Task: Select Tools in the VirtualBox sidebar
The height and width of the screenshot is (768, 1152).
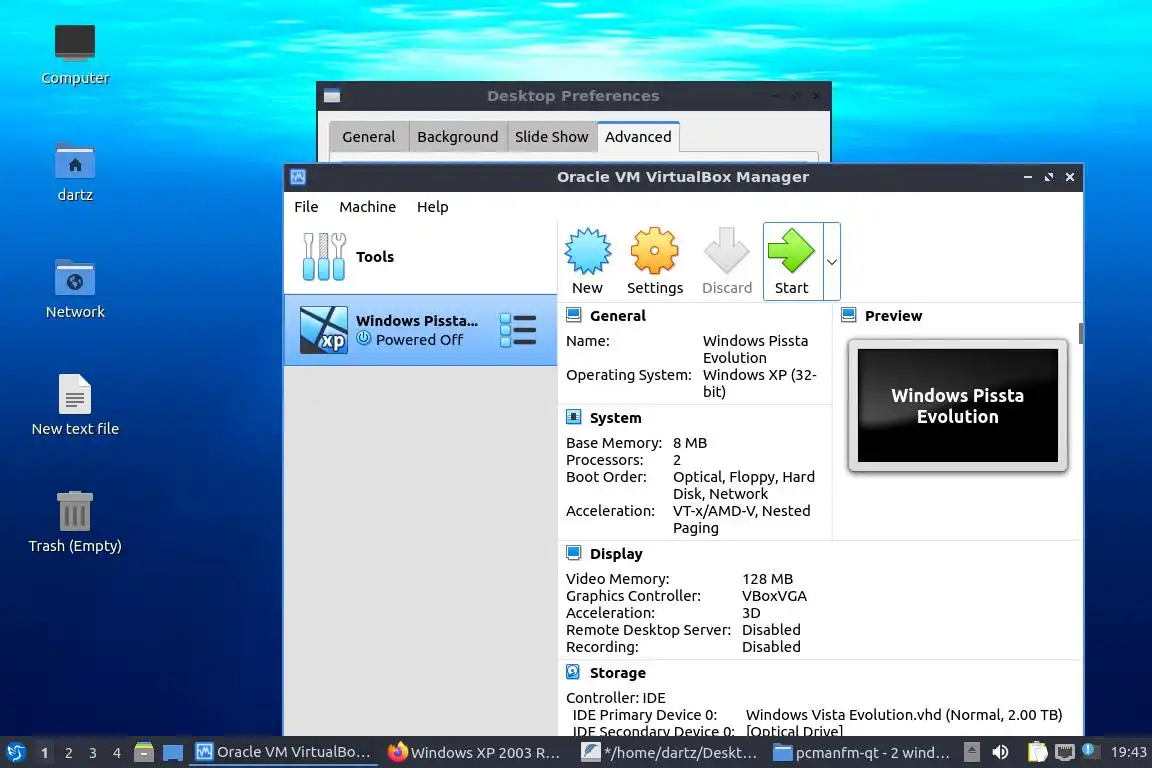Action: (x=420, y=256)
